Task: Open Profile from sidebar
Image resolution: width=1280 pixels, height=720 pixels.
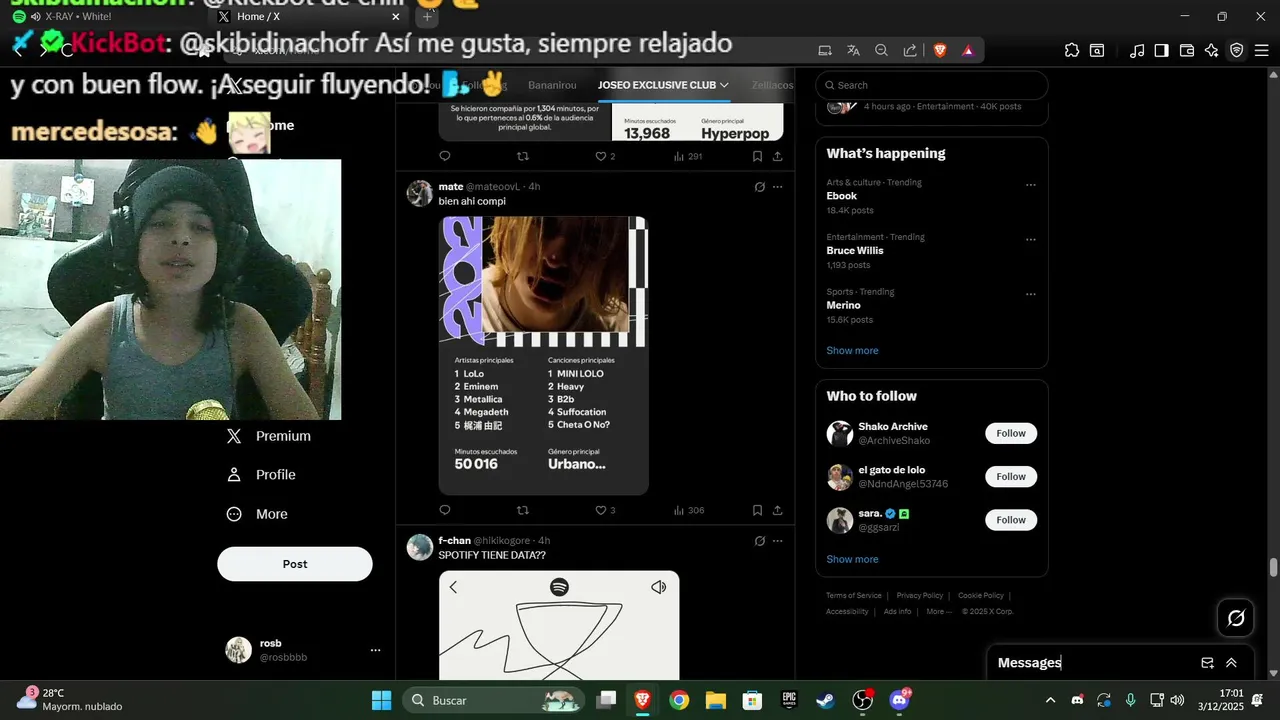Action: 261,475
